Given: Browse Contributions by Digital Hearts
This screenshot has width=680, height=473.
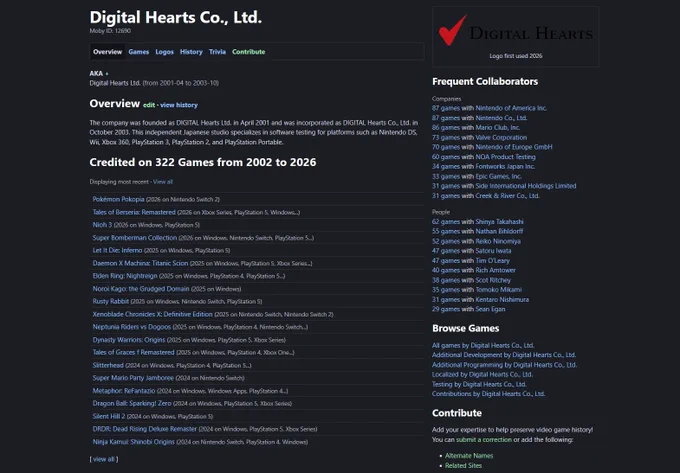Looking at the screenshot, I should pyautogui.click(x=488, y=394).
